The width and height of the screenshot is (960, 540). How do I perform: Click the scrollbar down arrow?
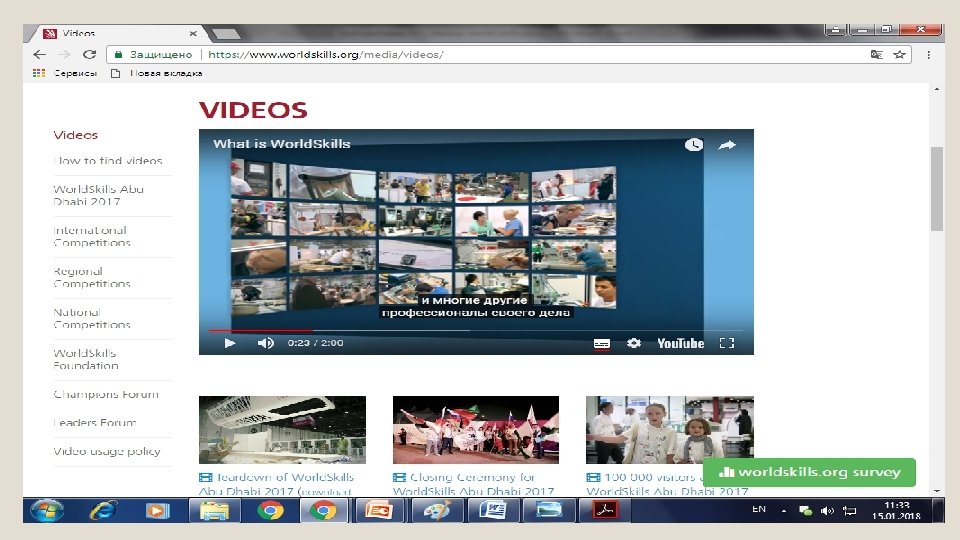tap(937, 490)
